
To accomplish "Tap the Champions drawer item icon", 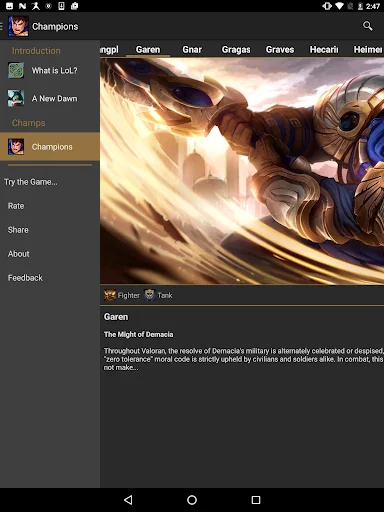I will point(16,147).
